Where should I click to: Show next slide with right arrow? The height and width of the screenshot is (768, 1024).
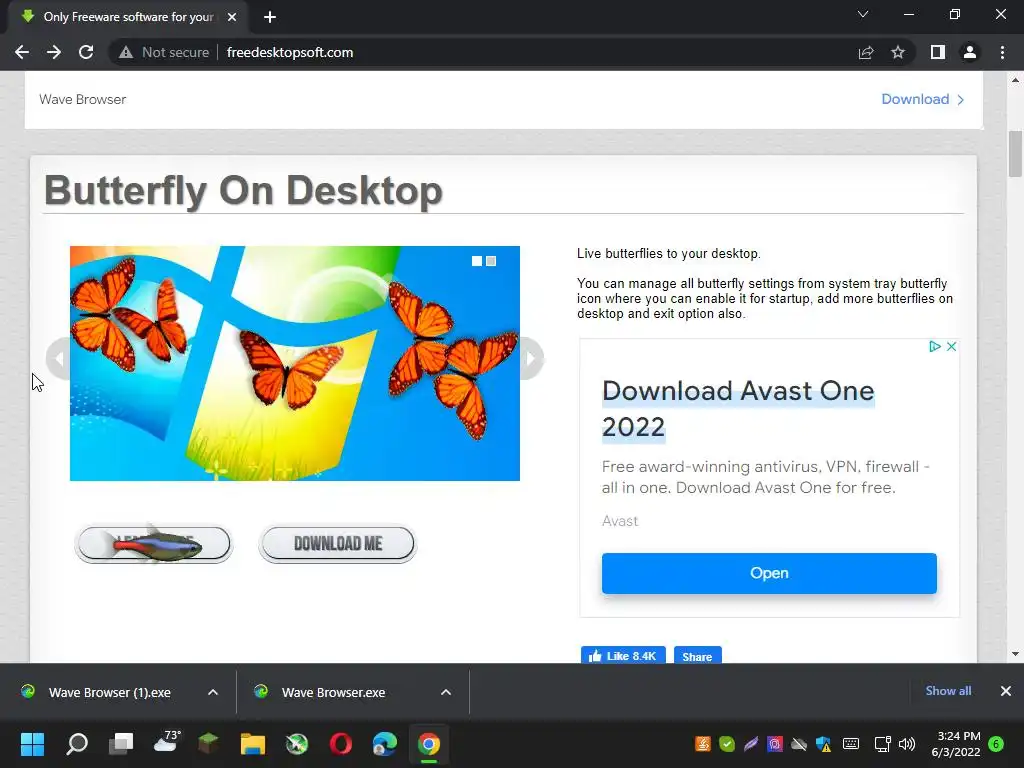point(532,358)
